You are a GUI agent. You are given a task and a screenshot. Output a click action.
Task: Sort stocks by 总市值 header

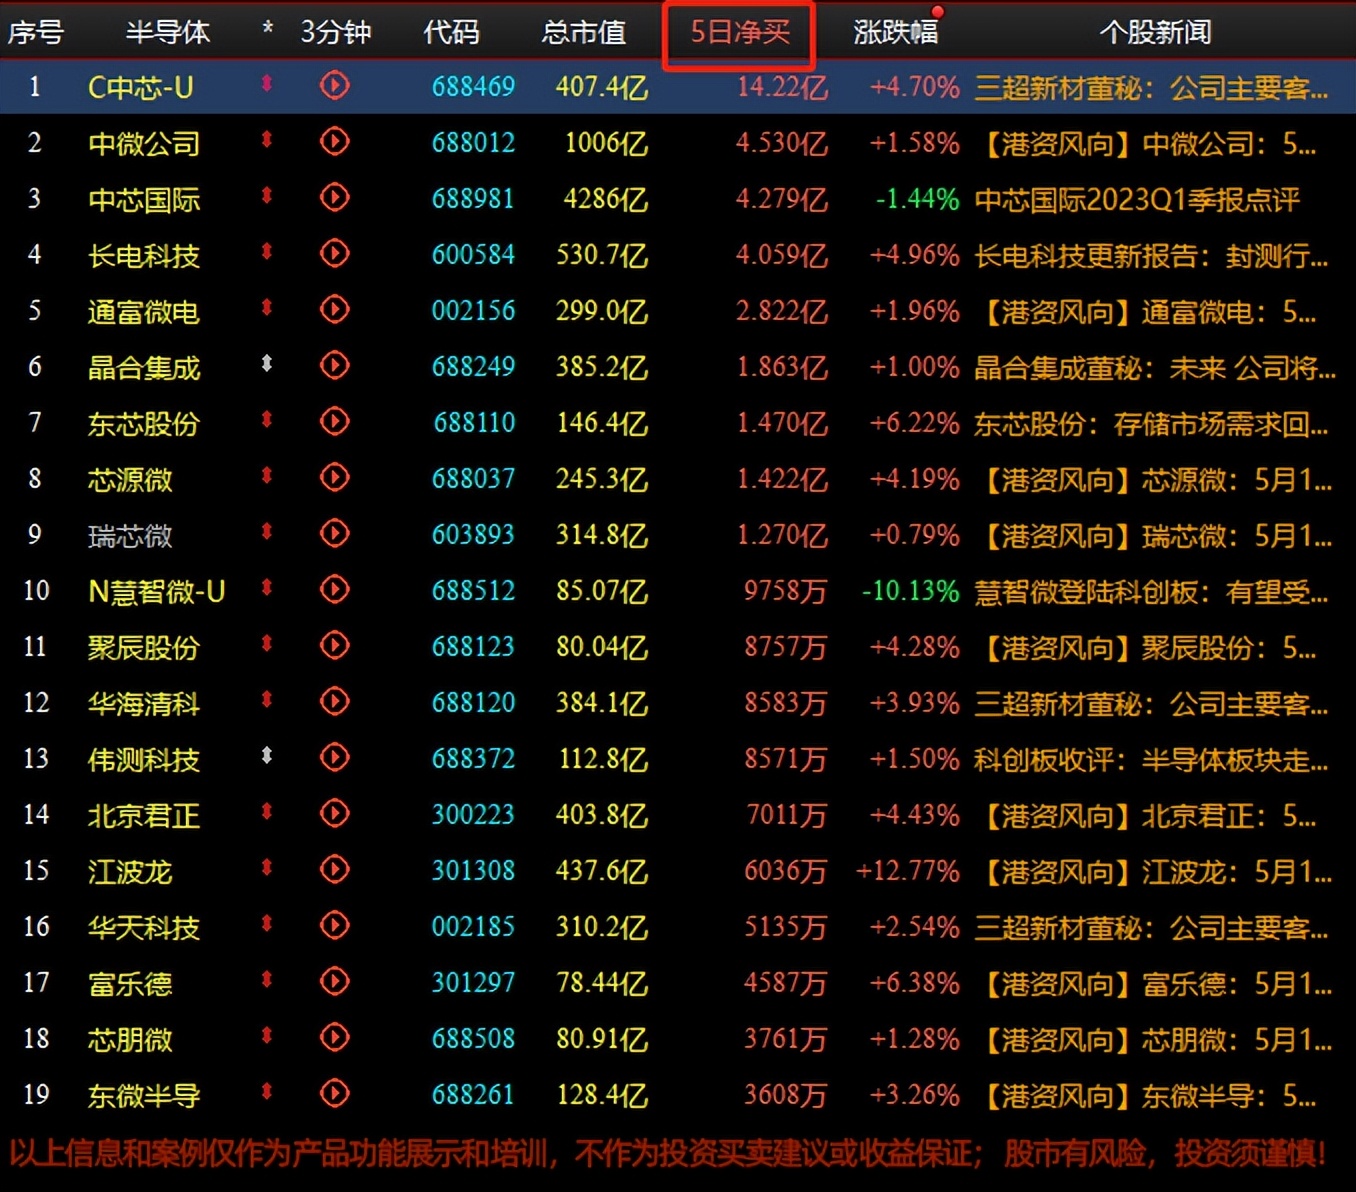[x=584, y=32]
